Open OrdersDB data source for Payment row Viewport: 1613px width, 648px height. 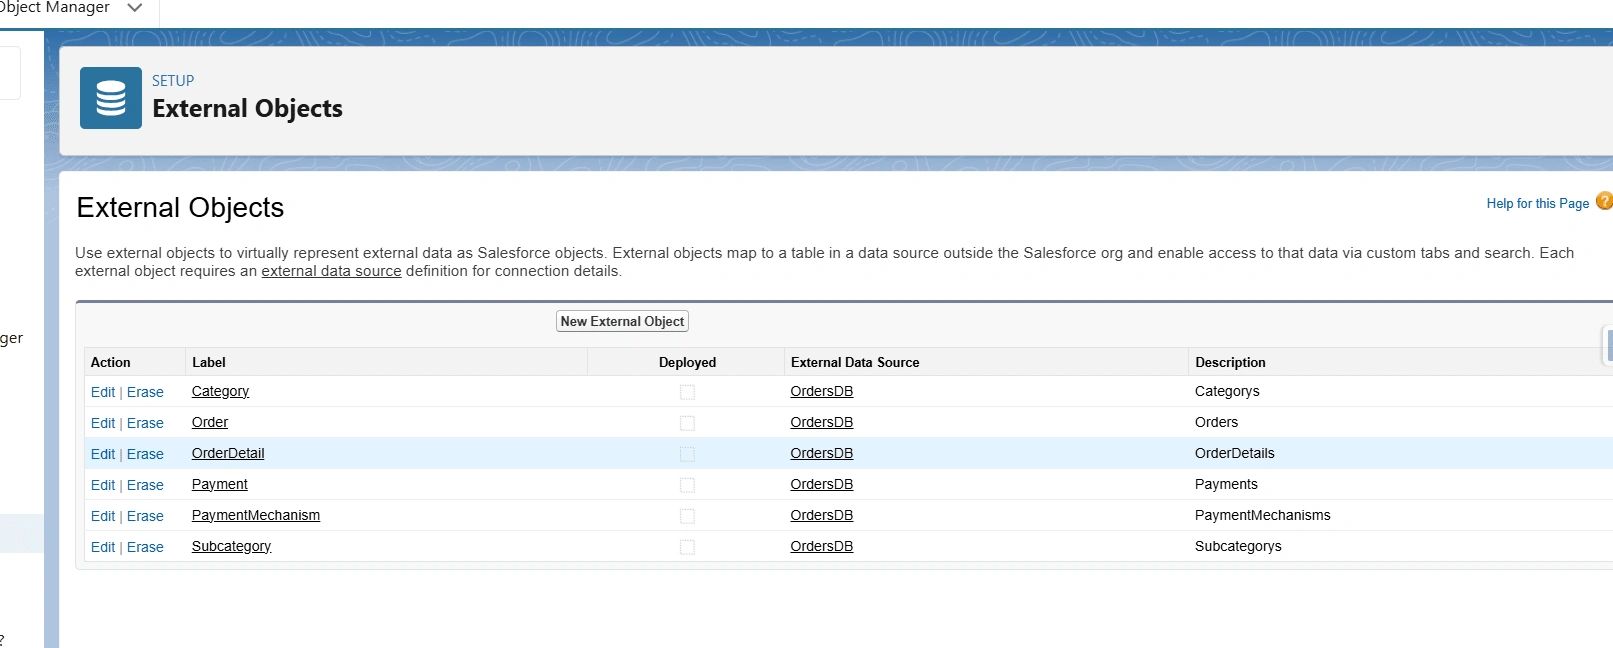pyautogui.click(x=821, y=484)
